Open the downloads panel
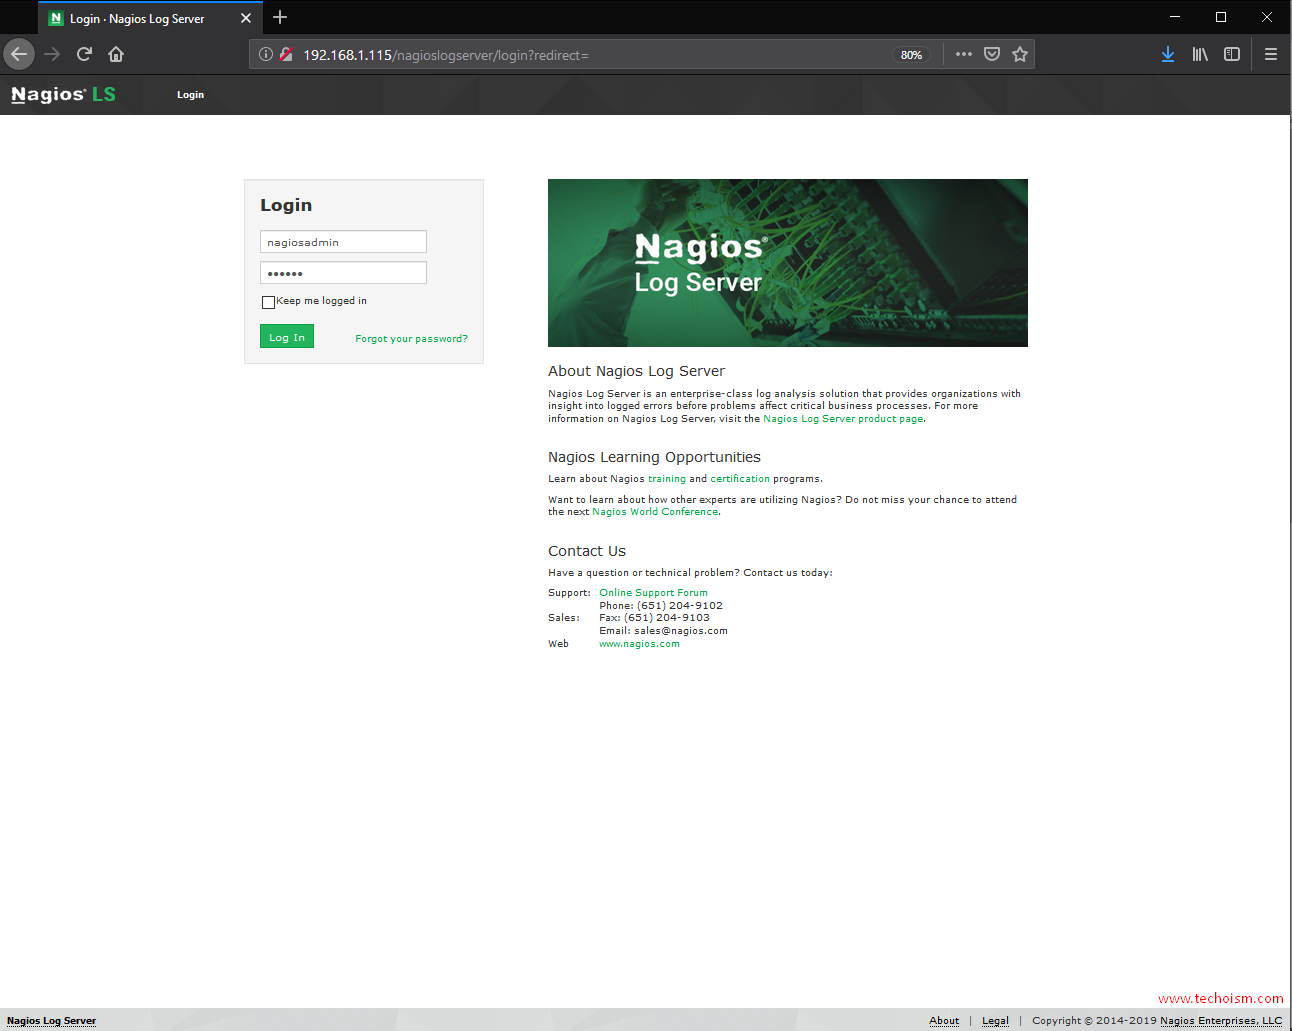This screenshot has width=1292, height=1031. pyautogui.click(x=1167, y=54)
